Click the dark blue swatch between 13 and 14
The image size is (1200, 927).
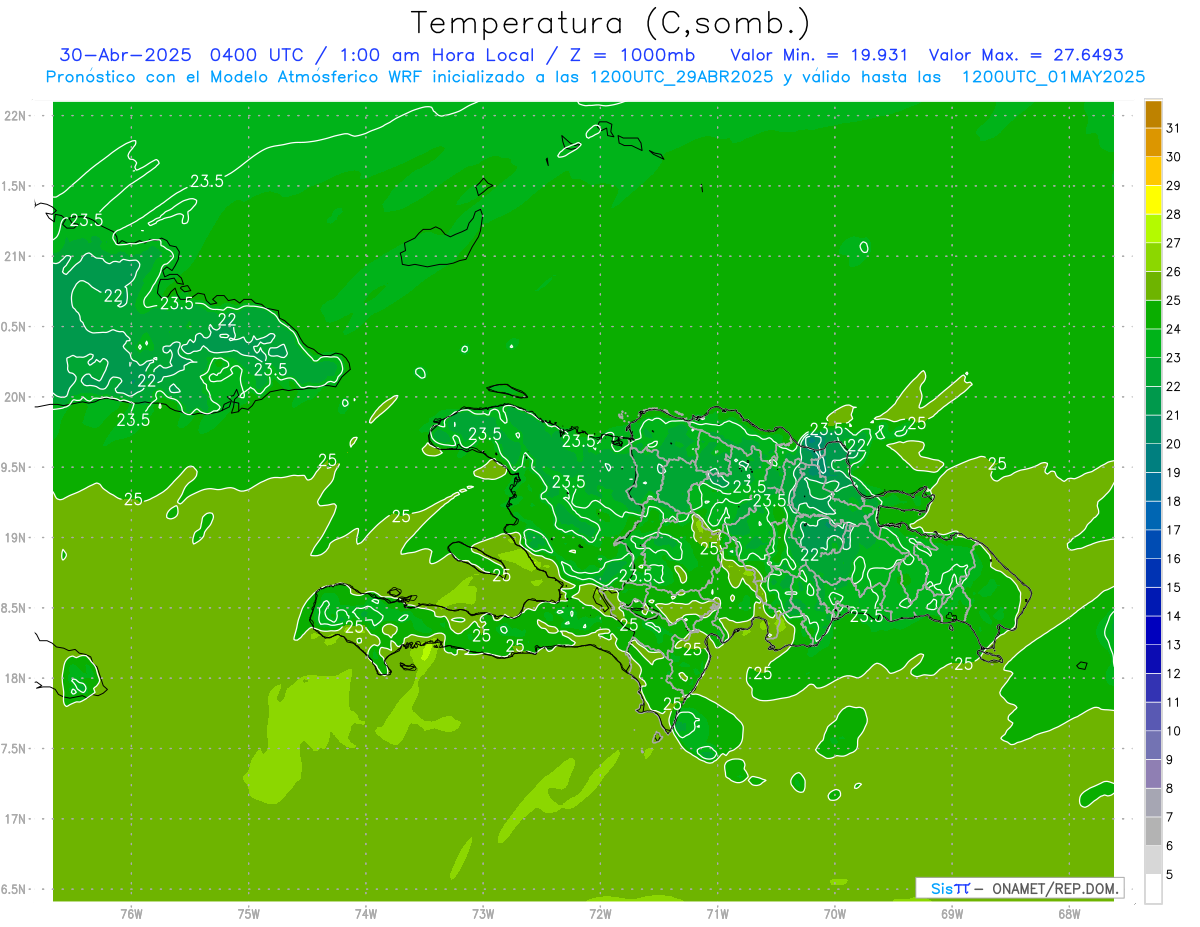pos(1153,631)
